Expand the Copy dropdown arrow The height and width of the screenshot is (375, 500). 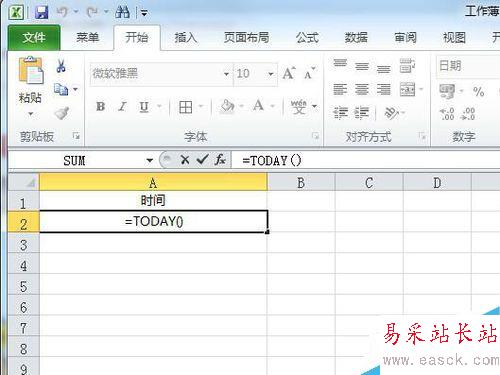(x=75, y=89)
